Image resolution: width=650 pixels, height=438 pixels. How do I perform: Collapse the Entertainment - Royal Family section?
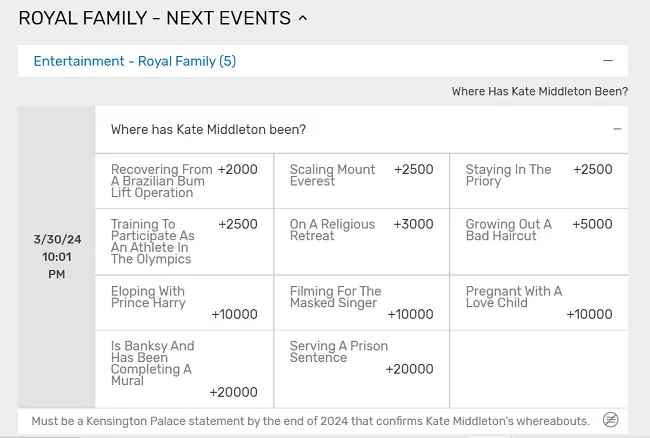pyautogui.click(x=608, y=61)
